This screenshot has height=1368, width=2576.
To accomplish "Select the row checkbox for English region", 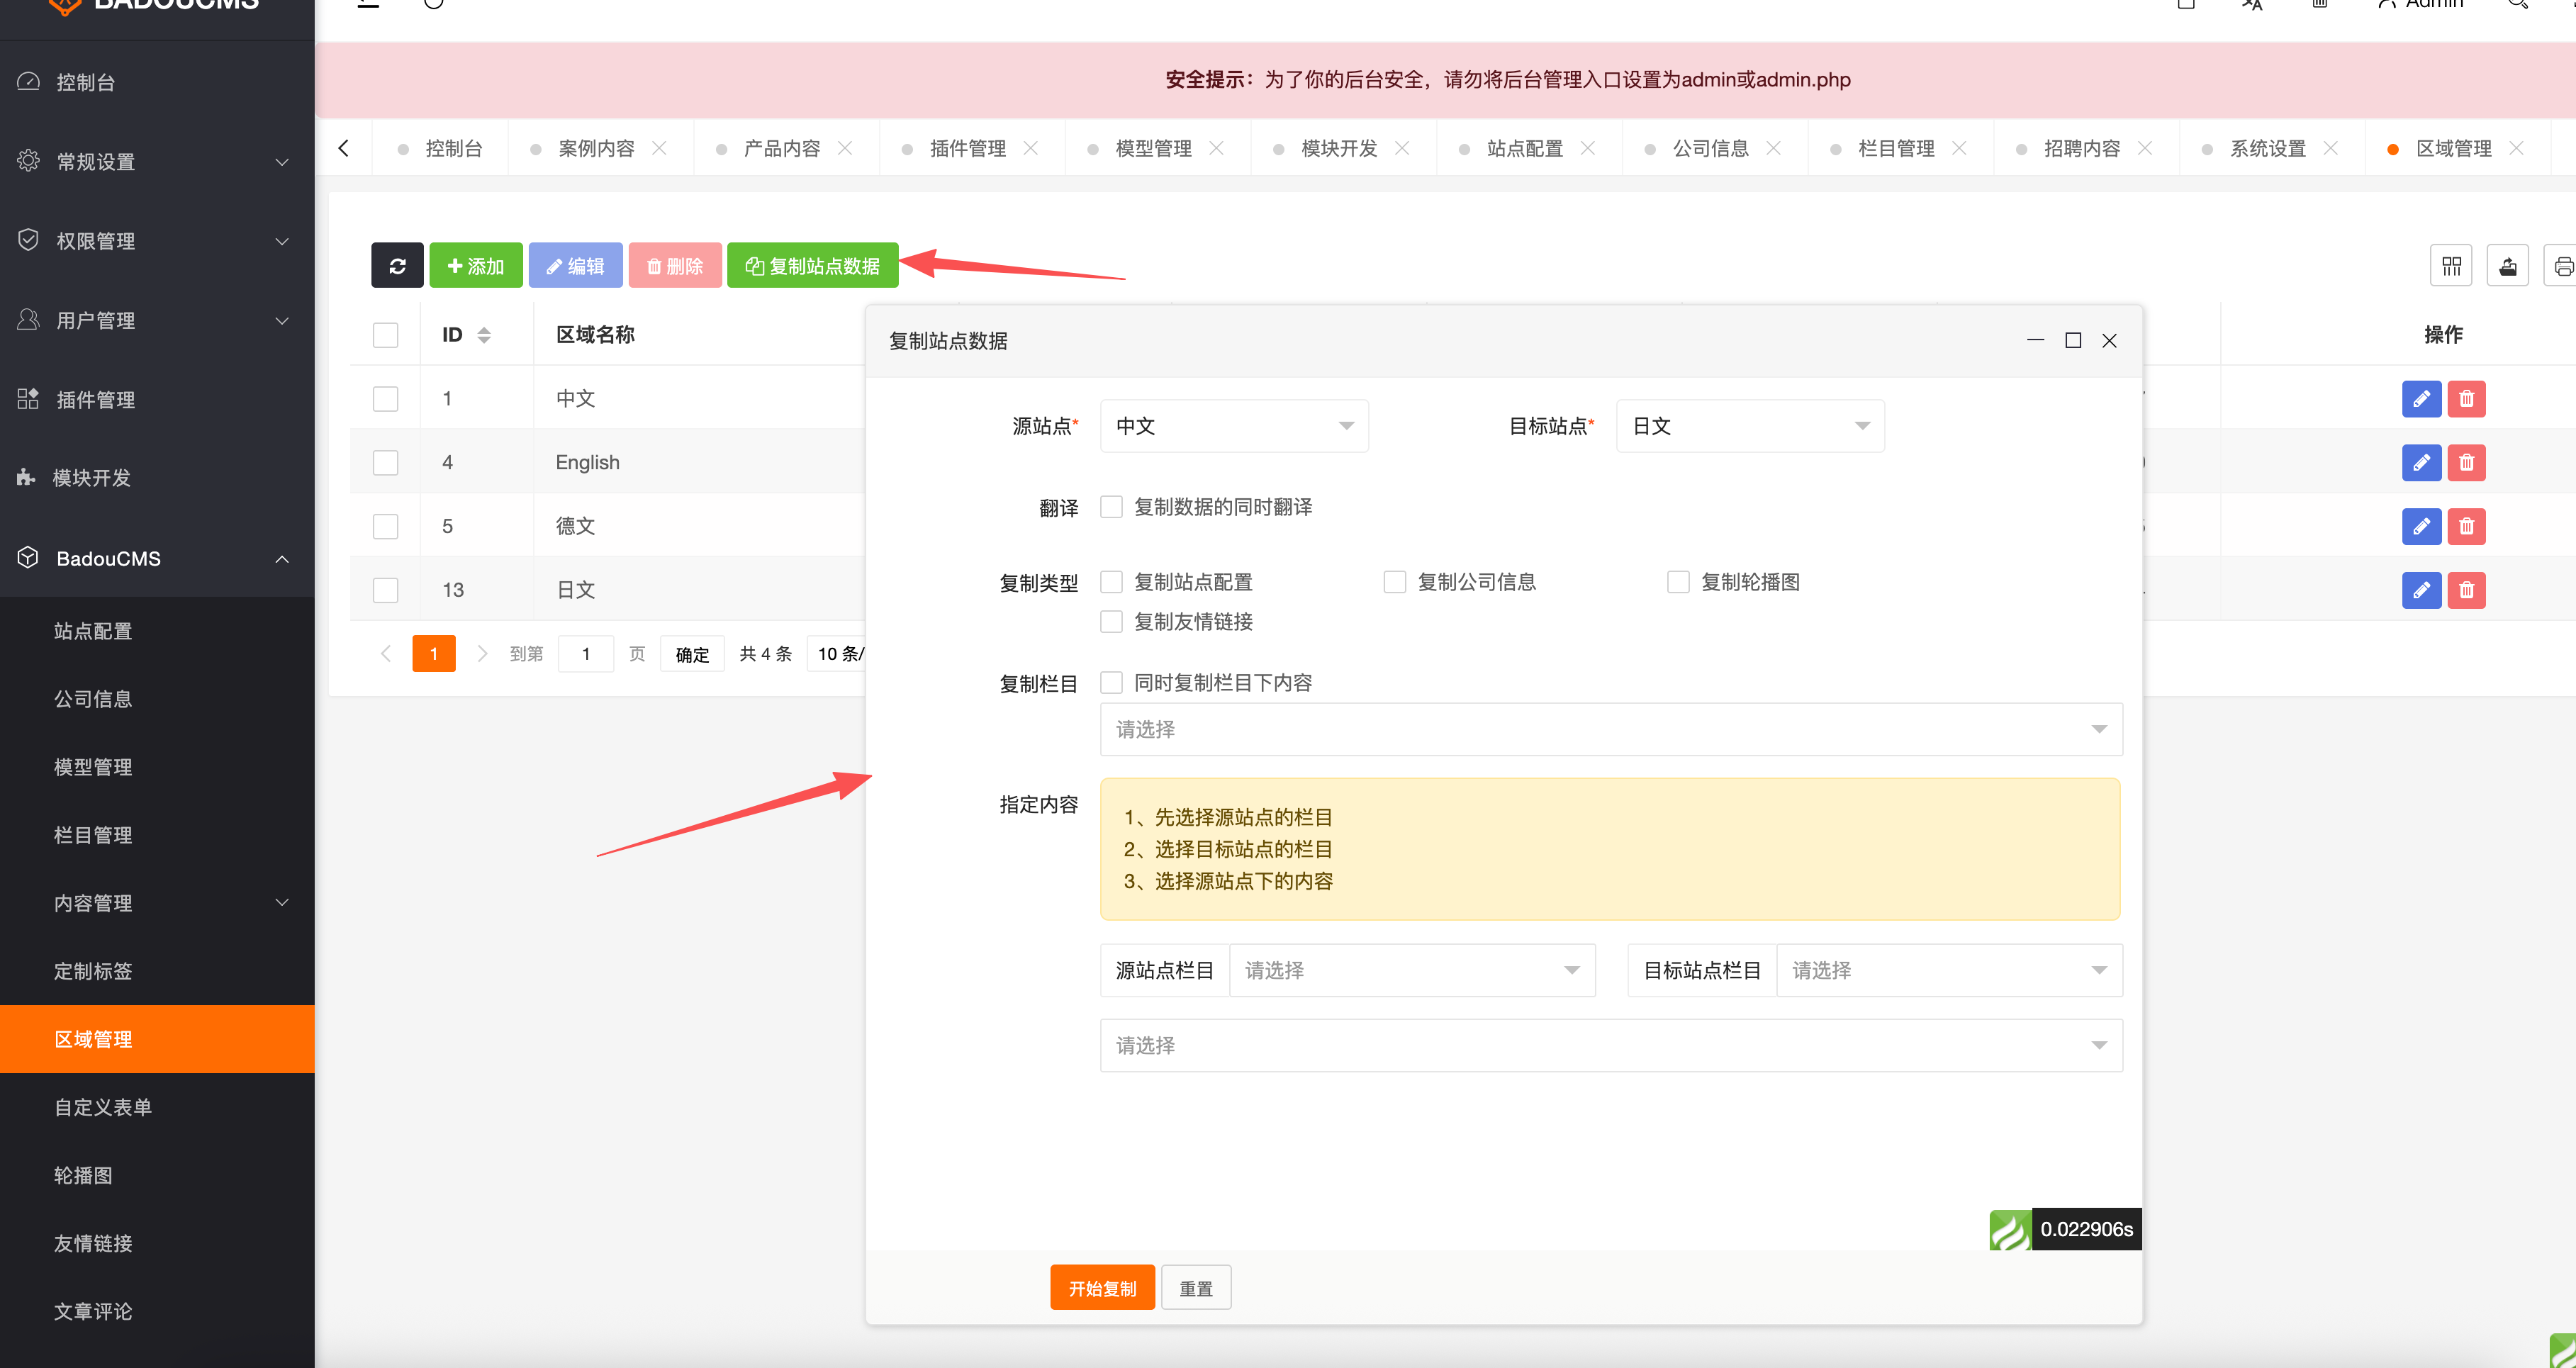I will point(385,462).
